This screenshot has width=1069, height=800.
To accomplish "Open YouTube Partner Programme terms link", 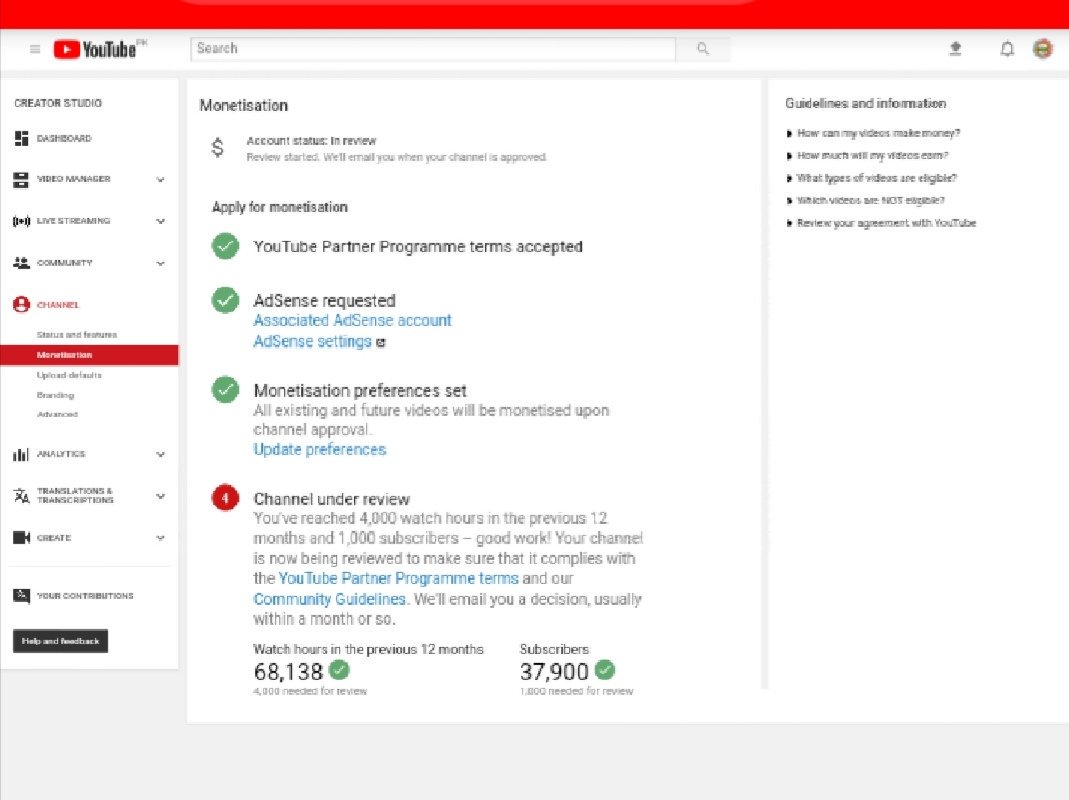I will pyautogui.click(x=398, y=578).
